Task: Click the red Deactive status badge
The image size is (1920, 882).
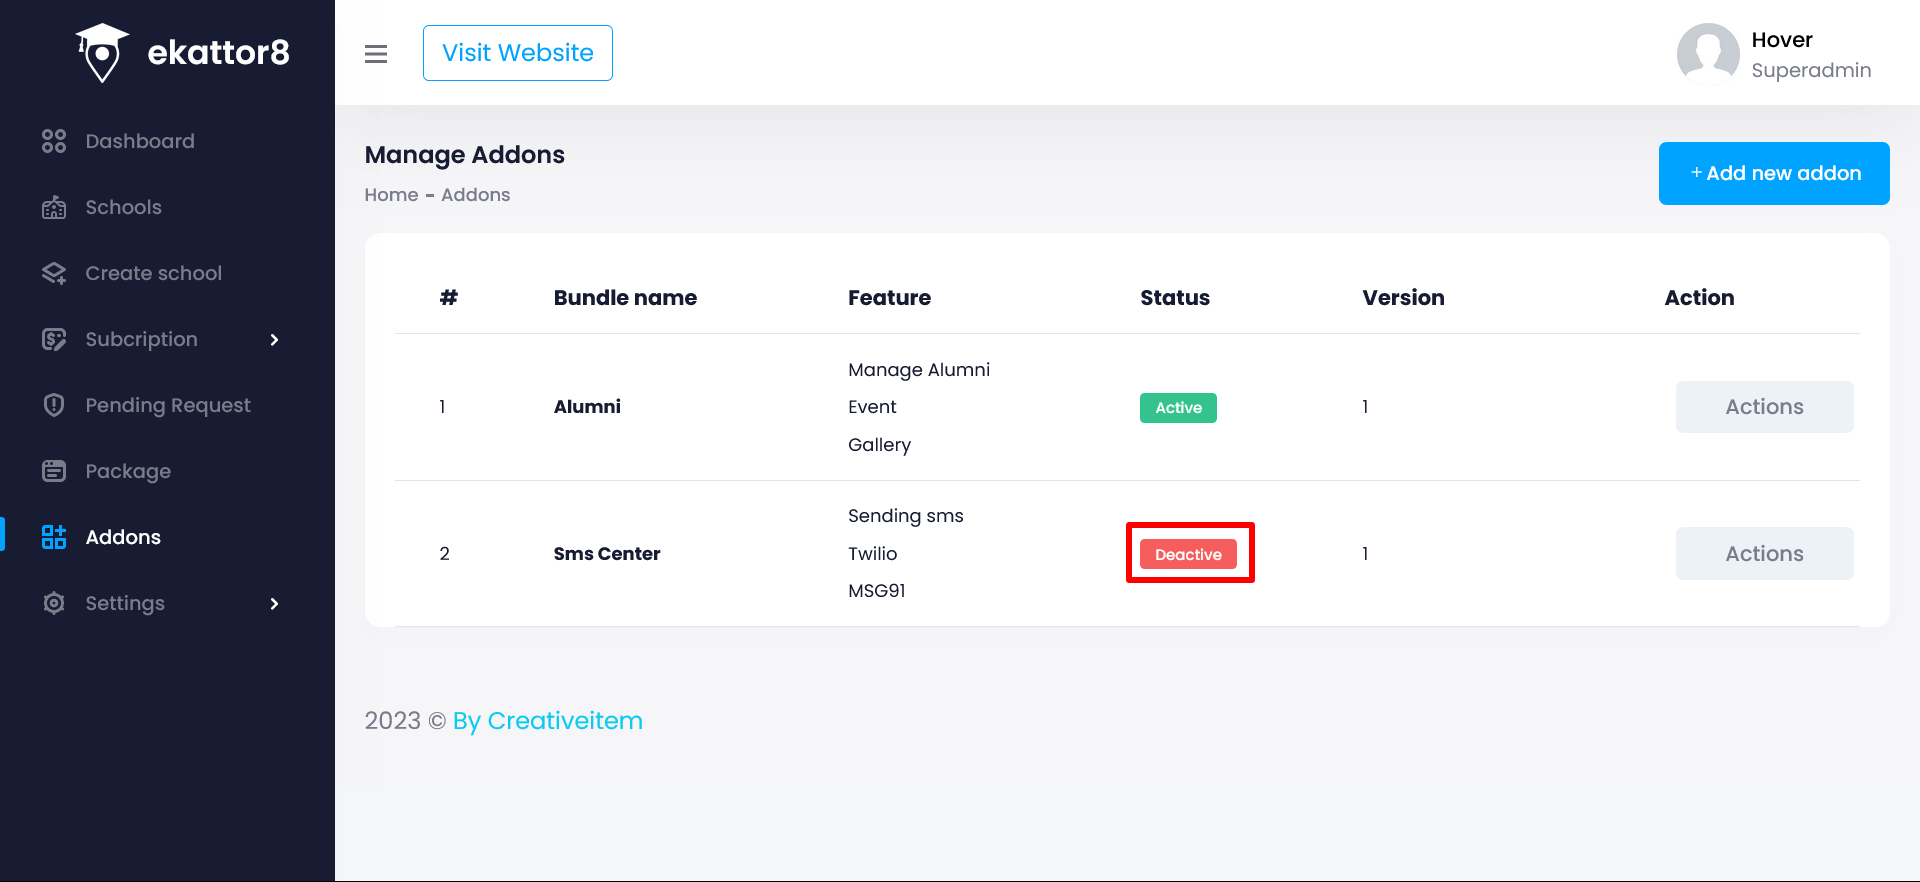Action: coord(1188,554)
